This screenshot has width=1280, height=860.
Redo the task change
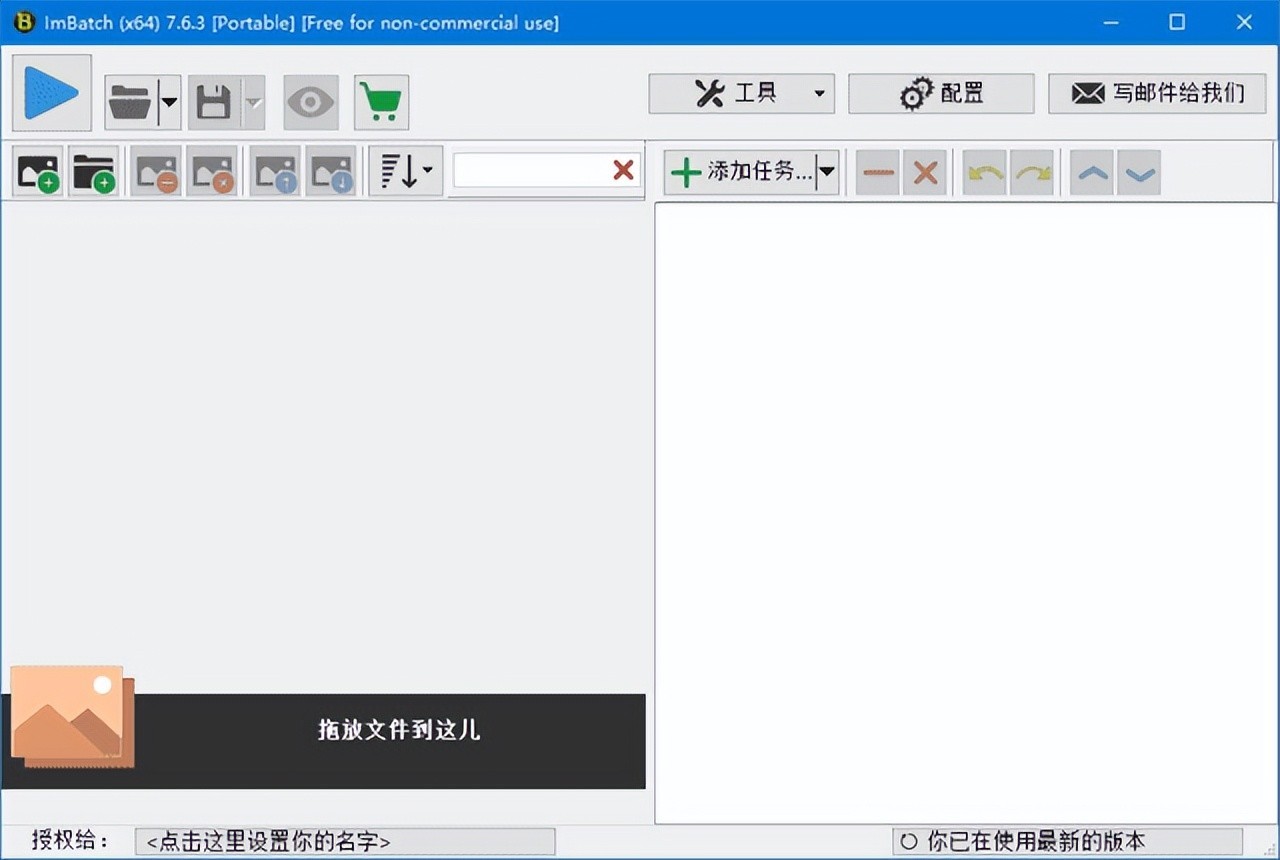point(1032,172)
